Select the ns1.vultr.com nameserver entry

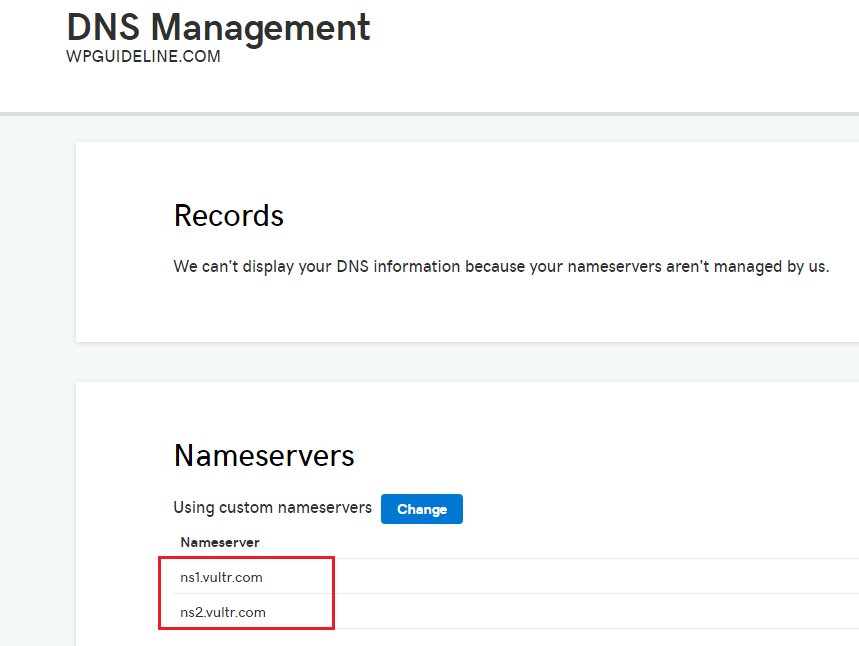[x=221, y=578]
